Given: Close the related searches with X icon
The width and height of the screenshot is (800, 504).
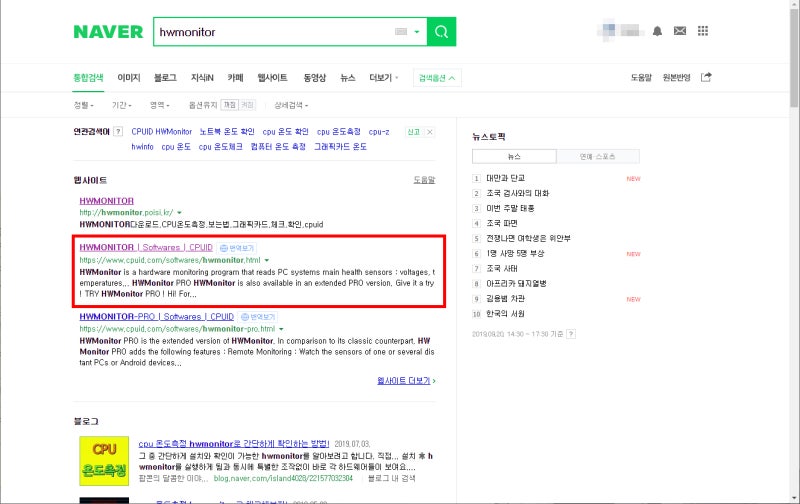Looking at the screenshot, I should (430, 132).
